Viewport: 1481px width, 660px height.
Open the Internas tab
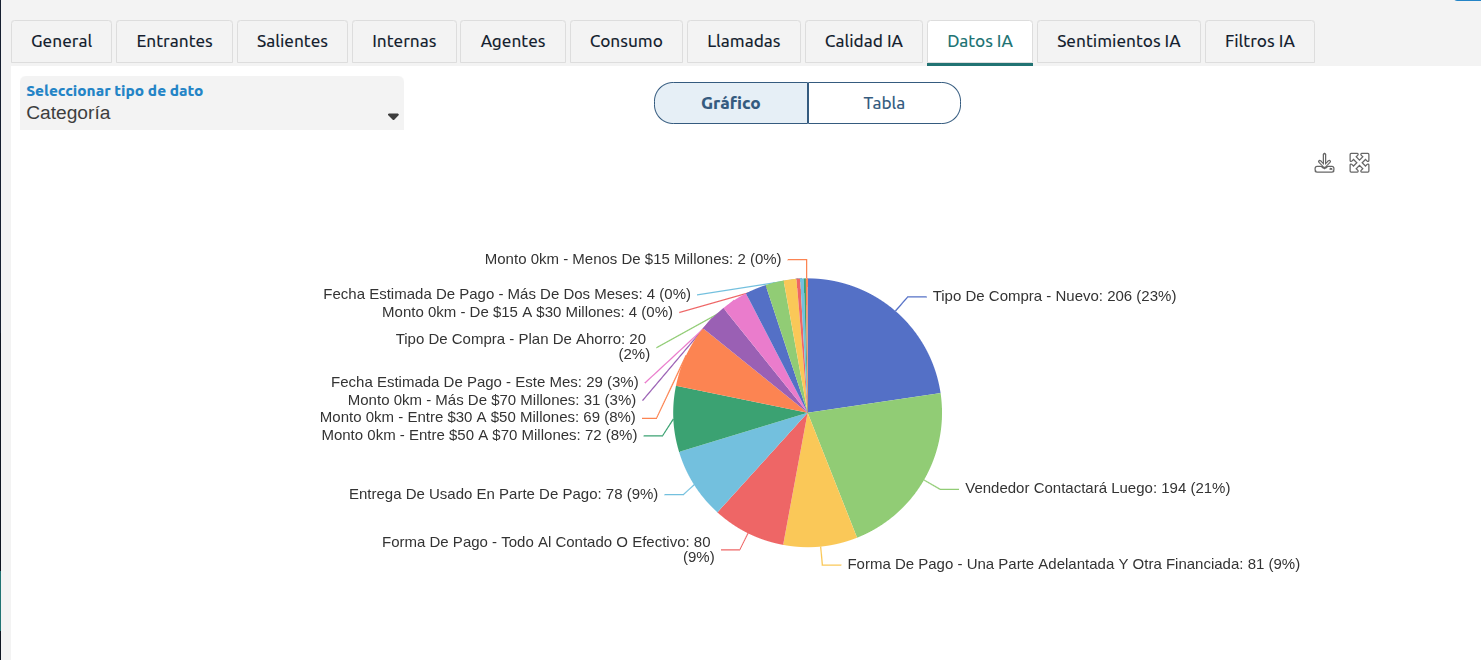(x=404, y=41)
